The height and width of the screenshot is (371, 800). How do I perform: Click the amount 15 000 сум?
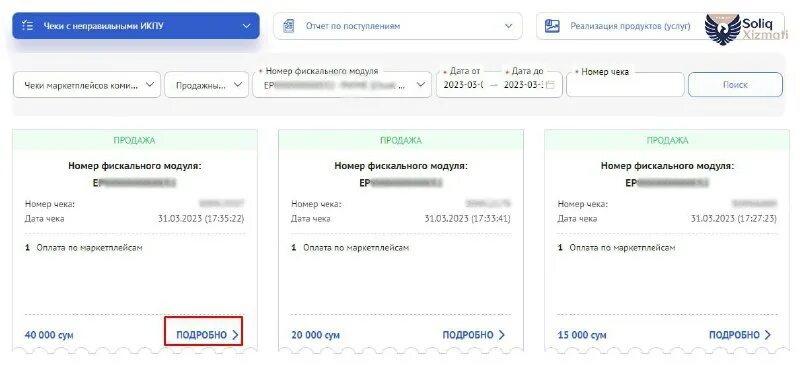582,335
